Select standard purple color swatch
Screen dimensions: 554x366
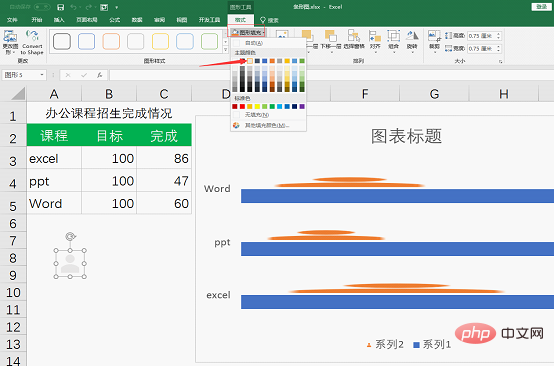(302, 106)
